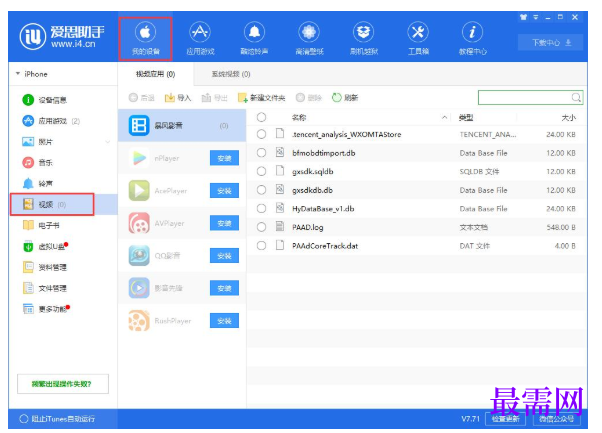
Task: Click the 刷新 refresh toolbar button
Action: click(x=345, y=98)
